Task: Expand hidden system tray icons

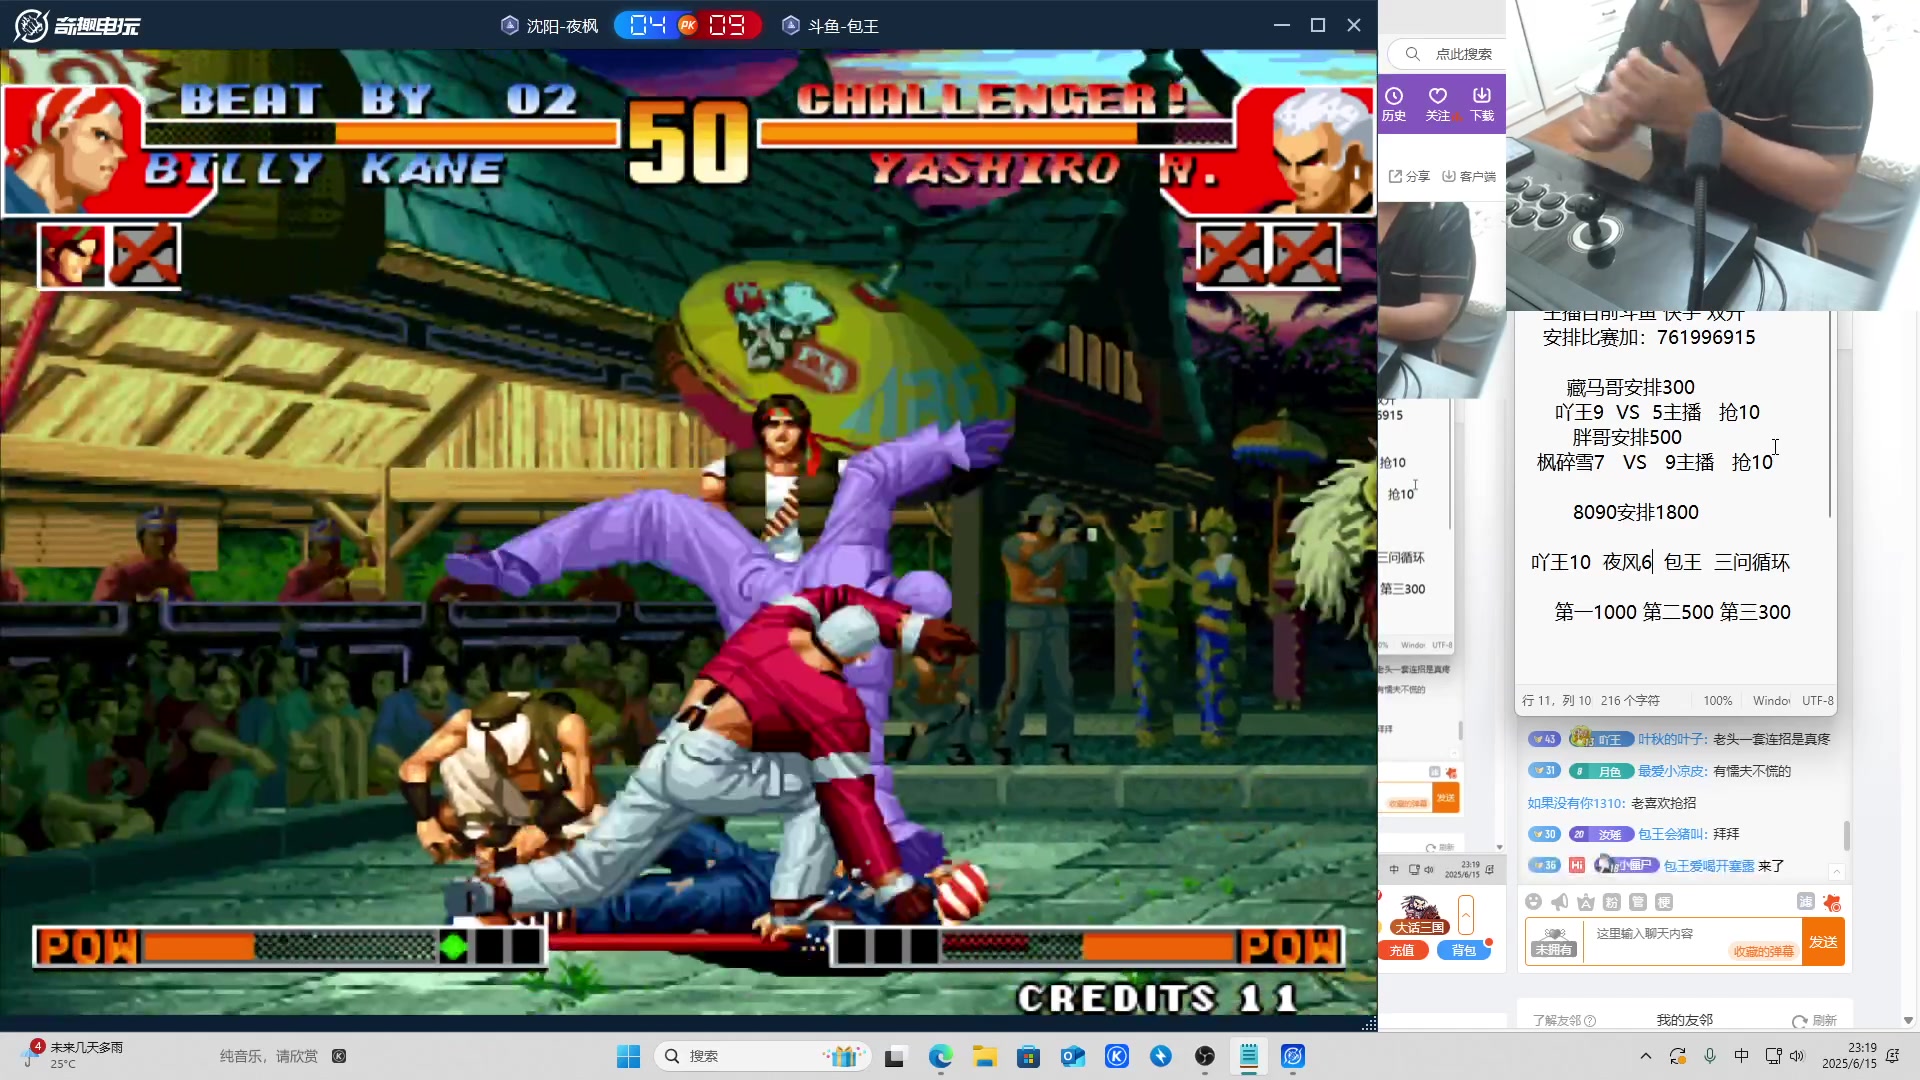Action: pos(1646,1056)
